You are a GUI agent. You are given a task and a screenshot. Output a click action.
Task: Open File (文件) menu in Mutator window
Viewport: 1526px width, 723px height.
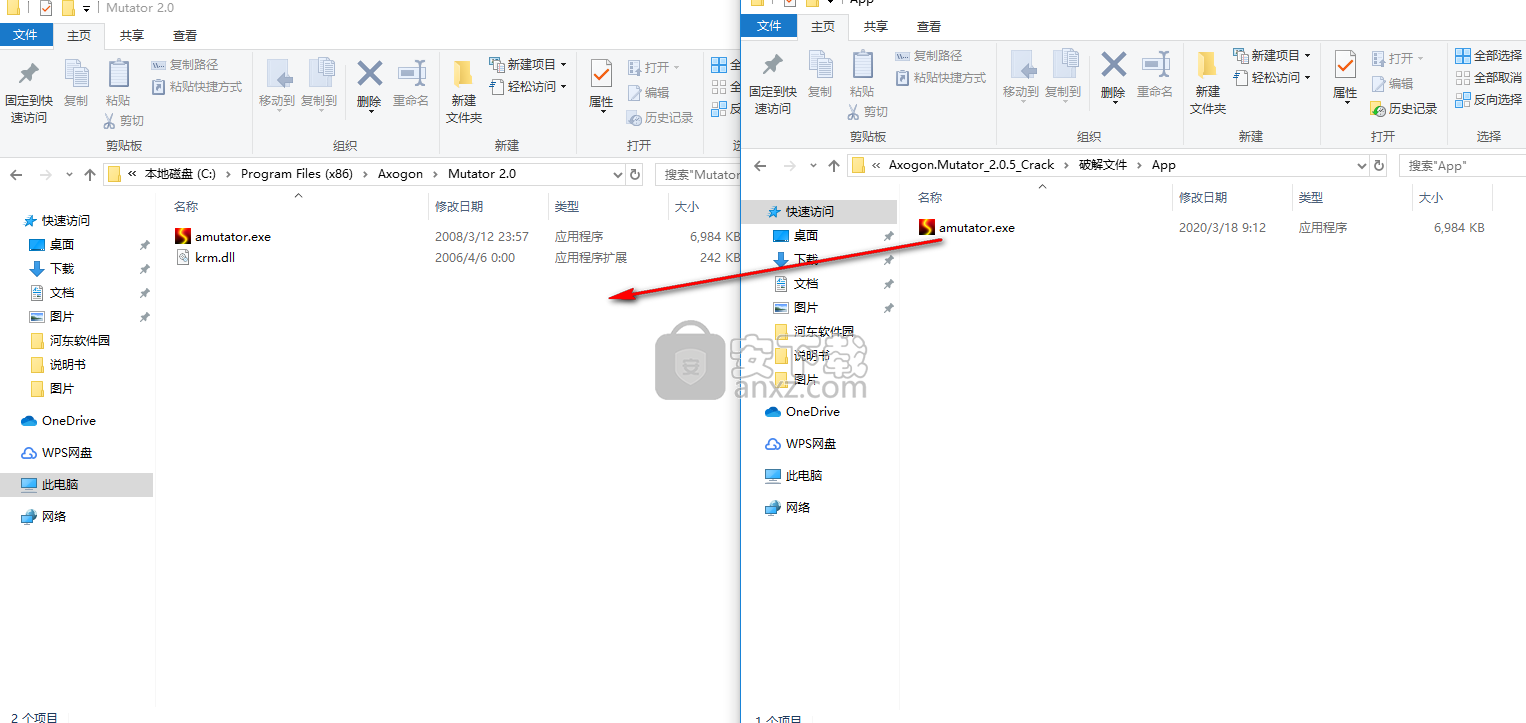coord(26,35)
